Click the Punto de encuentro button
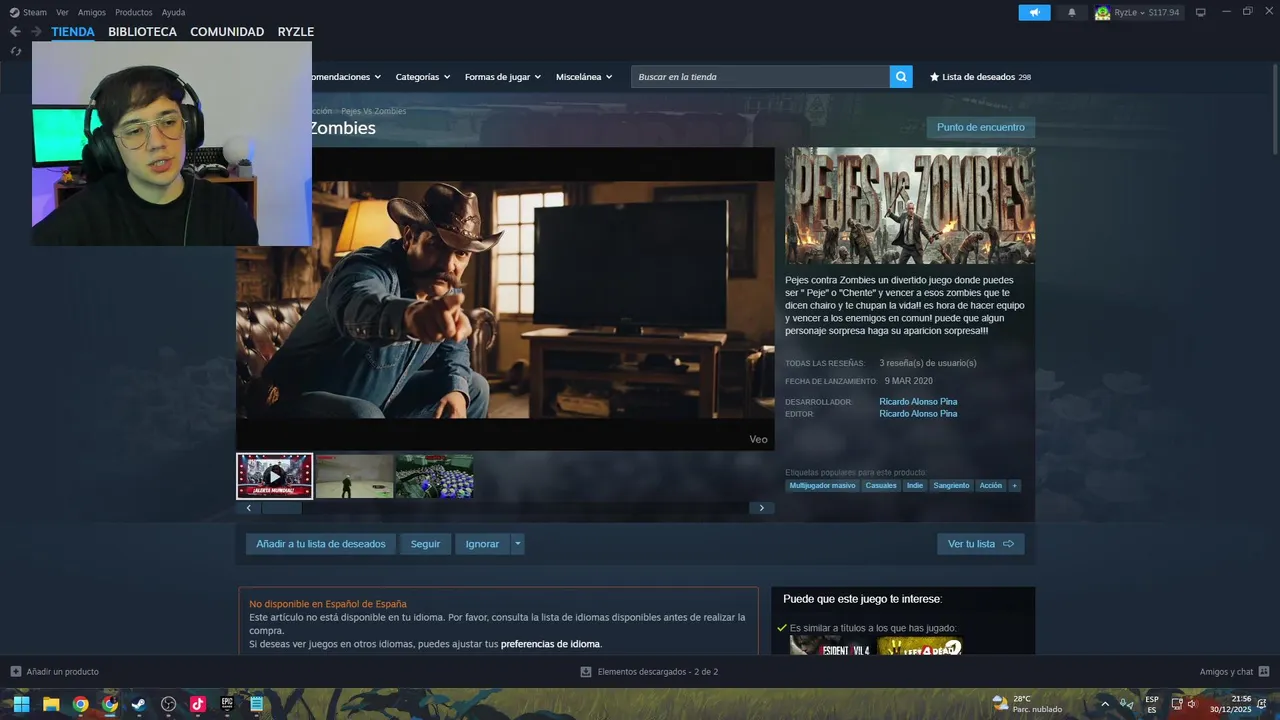The height and width of the screenshot is (720, 1280). click(x=980, y=127)
